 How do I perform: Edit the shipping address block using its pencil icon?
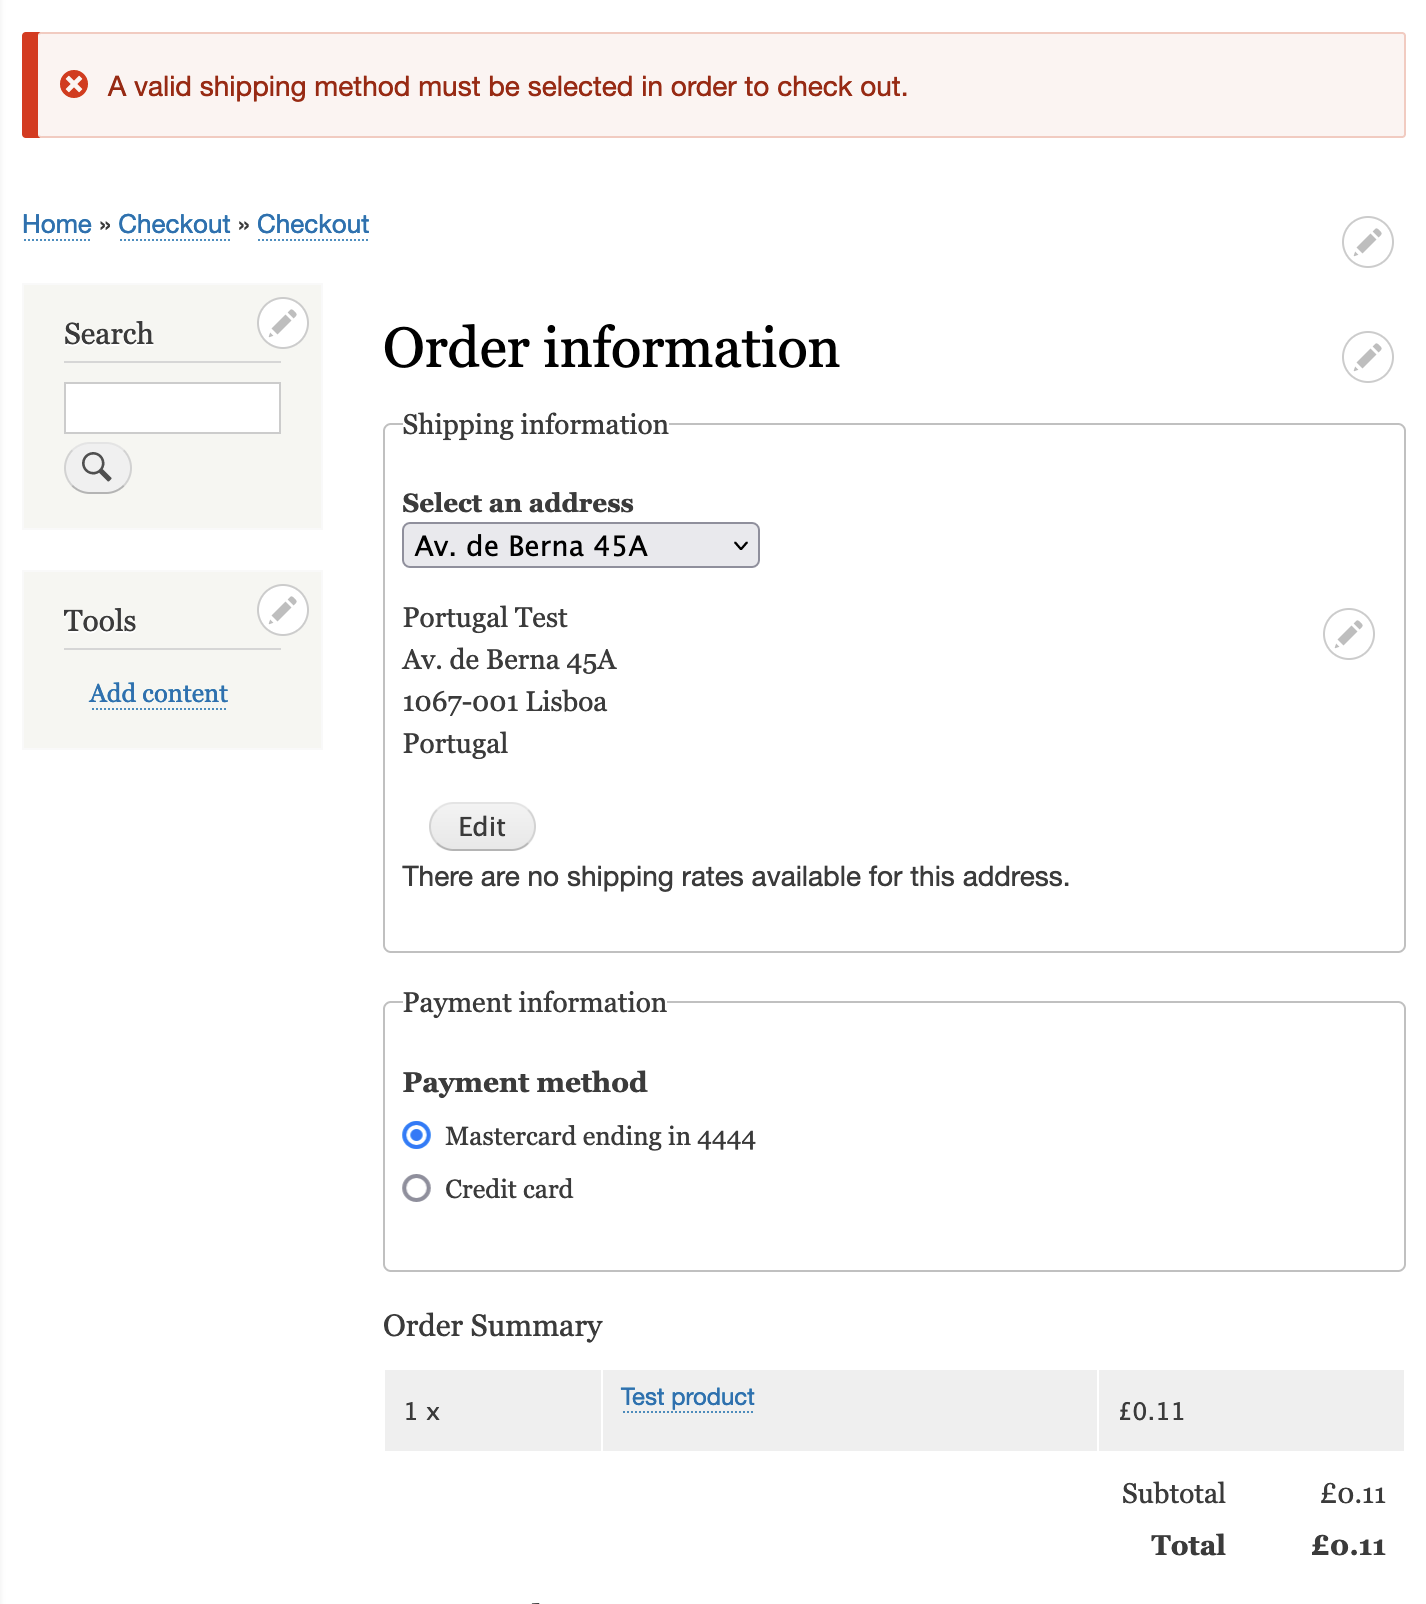point(1351,633)
